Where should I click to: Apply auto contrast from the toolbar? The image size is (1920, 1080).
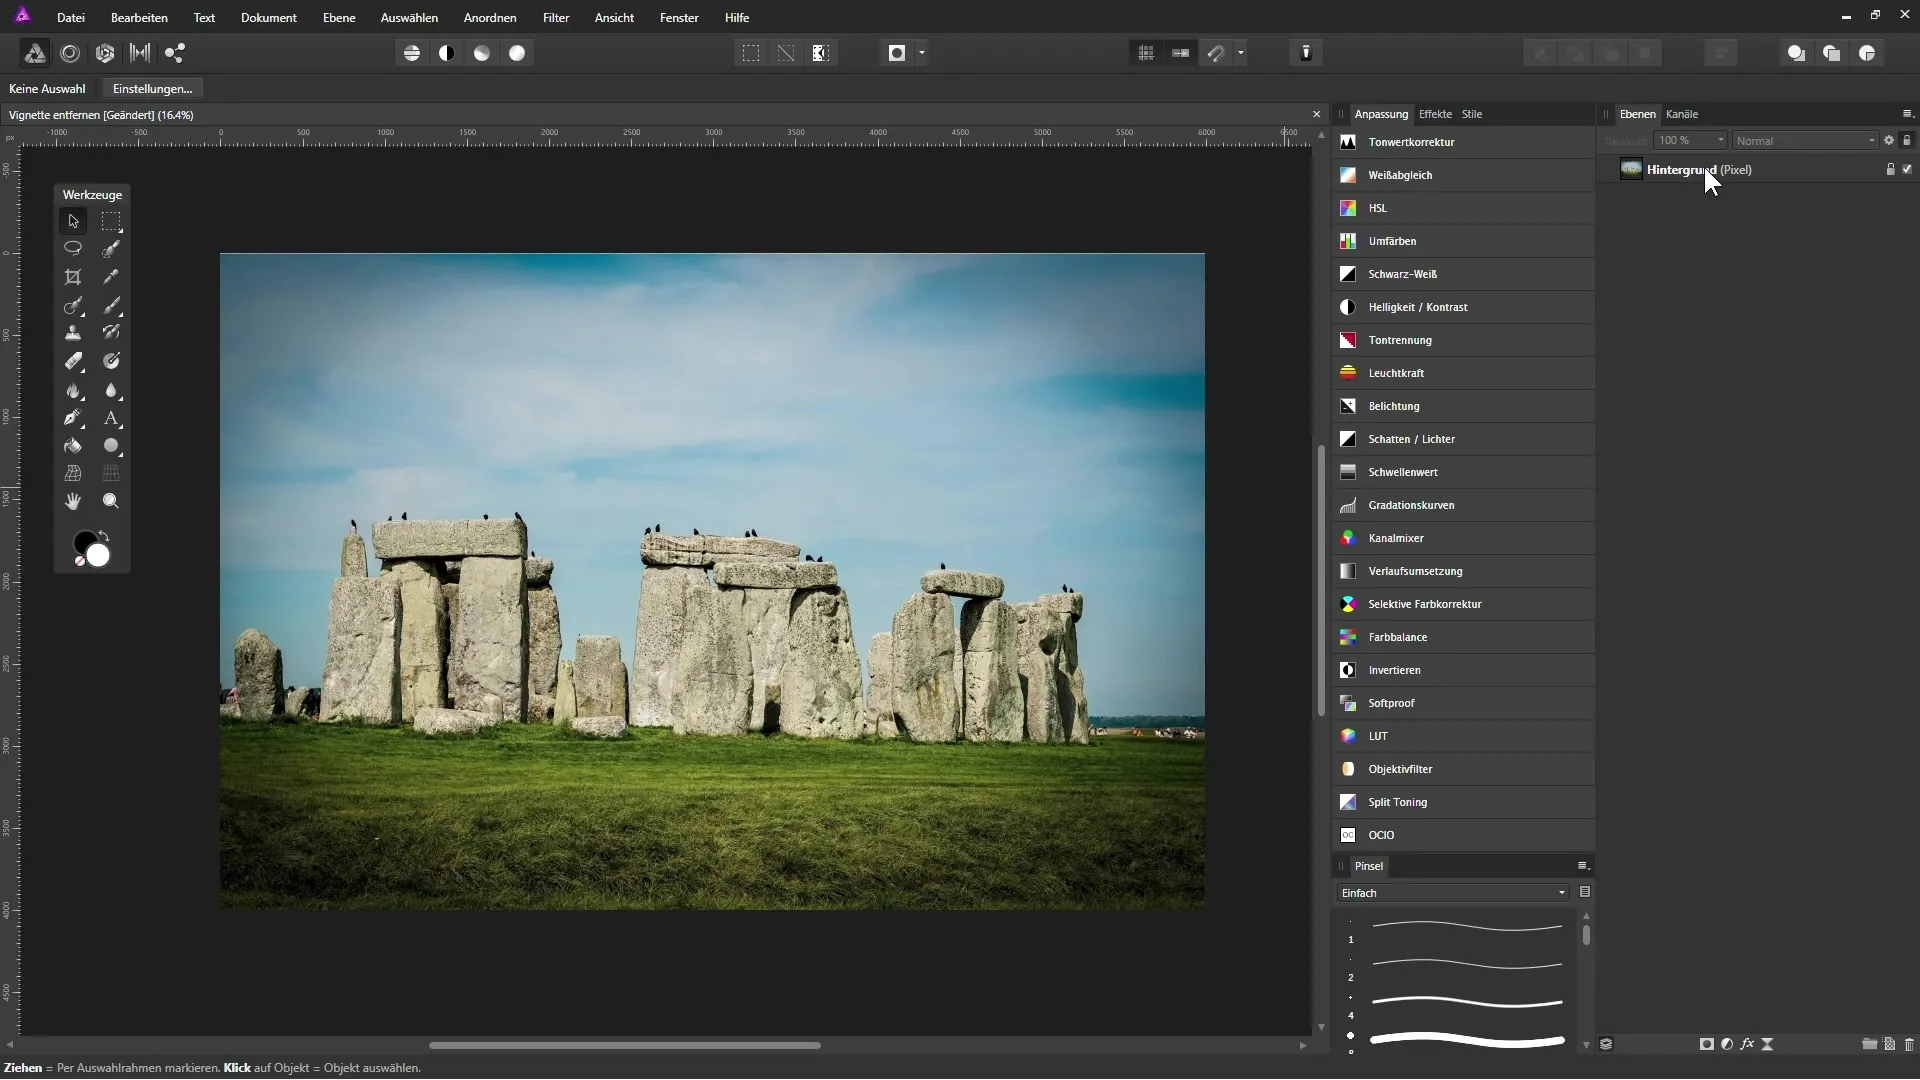pyautogui.click(x=447, y=53)
